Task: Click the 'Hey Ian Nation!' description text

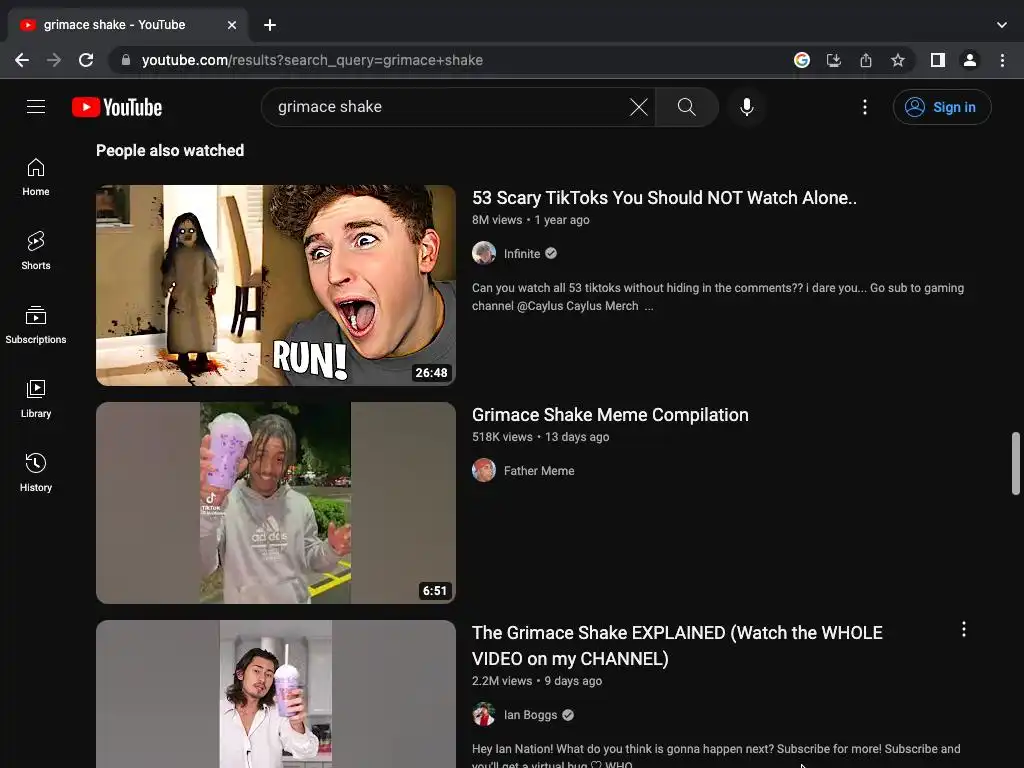Action: pos(716,755)
